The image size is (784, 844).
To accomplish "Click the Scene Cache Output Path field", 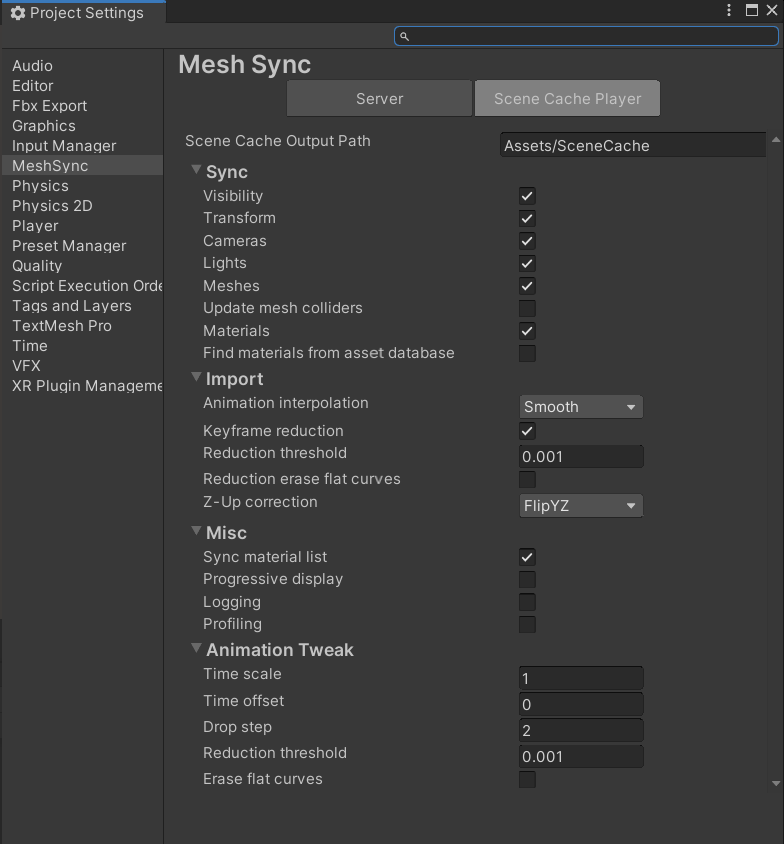I will click(632, 146).
